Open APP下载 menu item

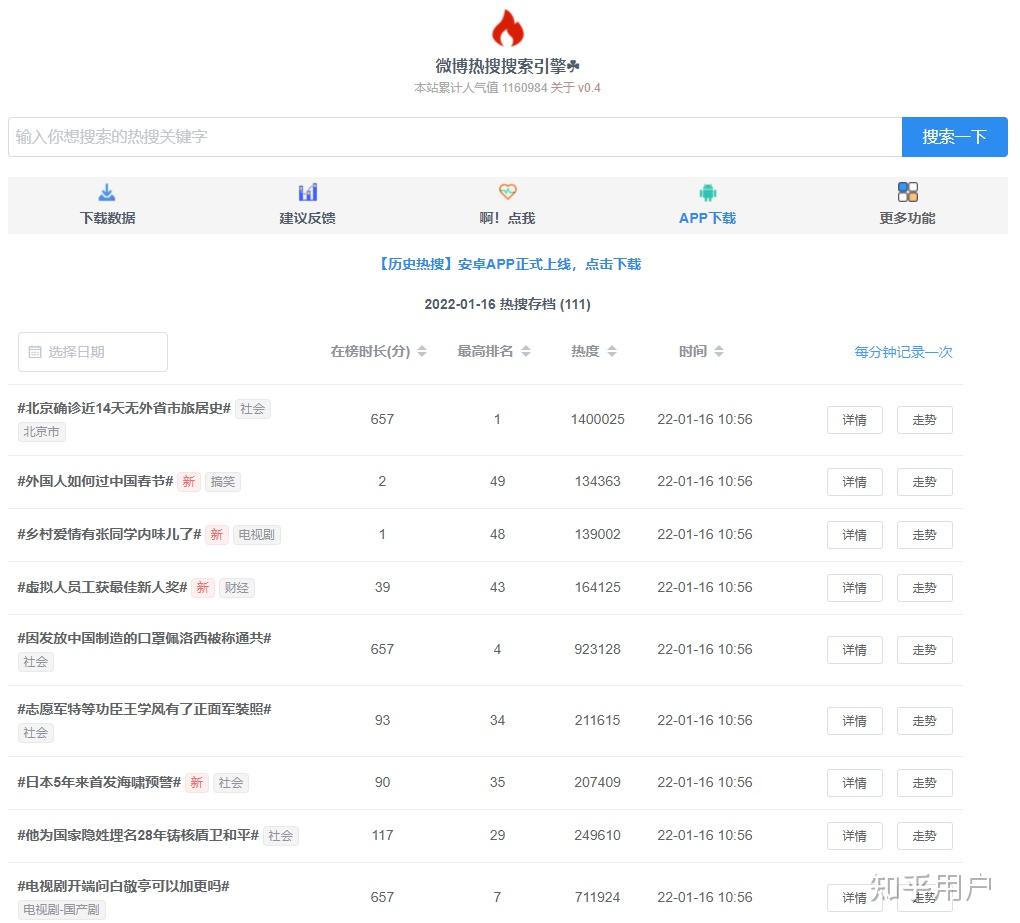(708, 205)
